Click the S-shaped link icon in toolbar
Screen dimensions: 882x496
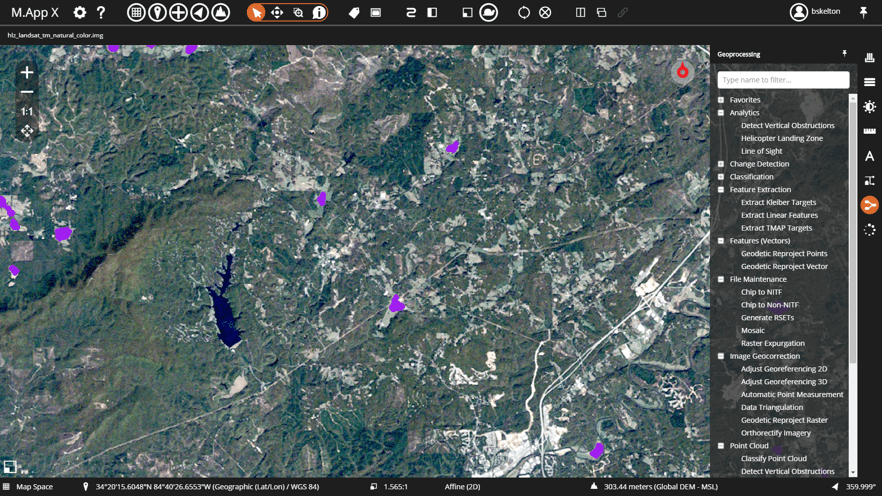pyautogui.click(x=411, y=12)
